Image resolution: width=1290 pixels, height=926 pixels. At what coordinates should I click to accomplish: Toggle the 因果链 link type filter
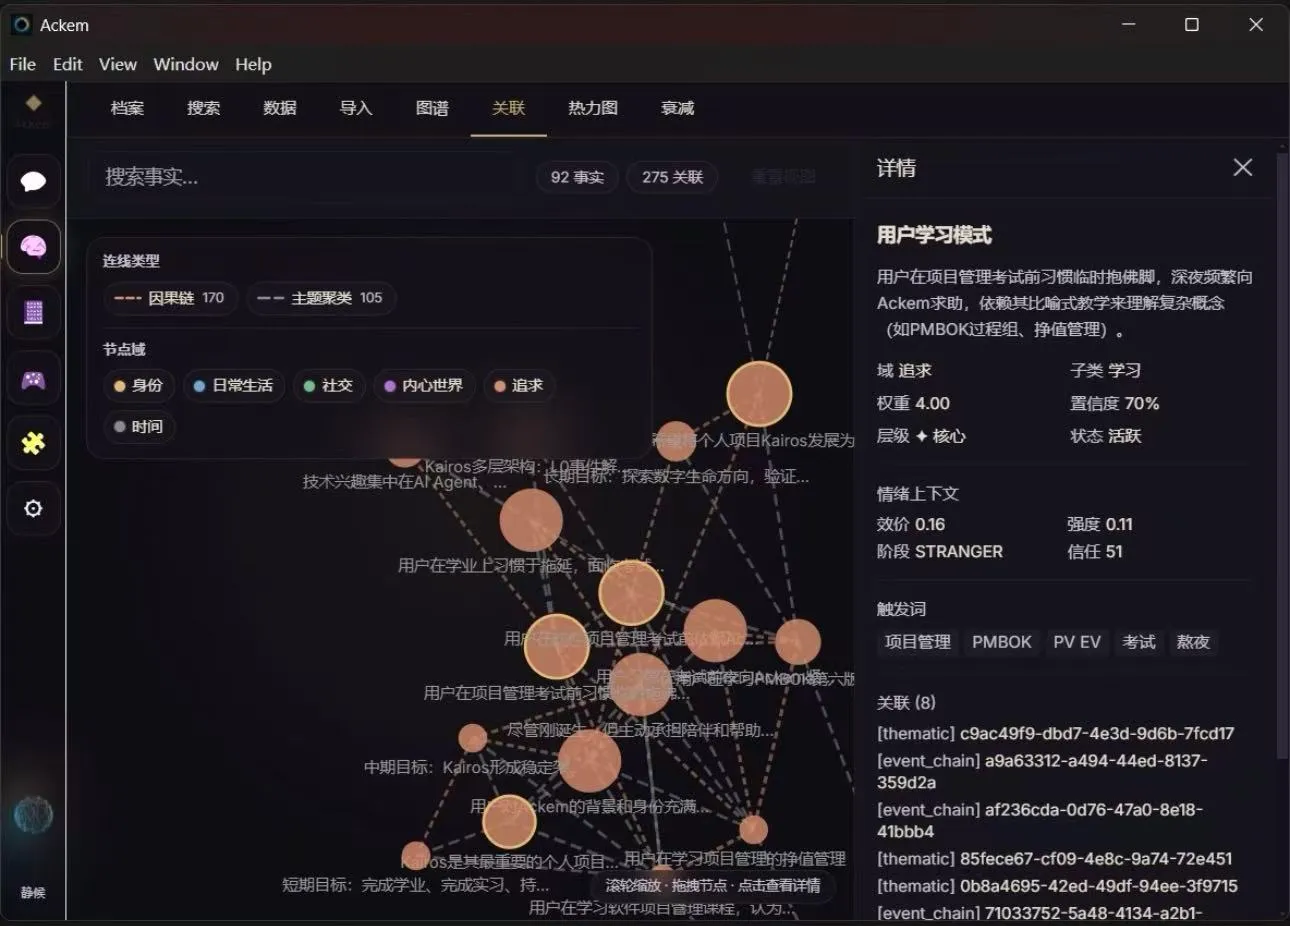tap(170, 298)
